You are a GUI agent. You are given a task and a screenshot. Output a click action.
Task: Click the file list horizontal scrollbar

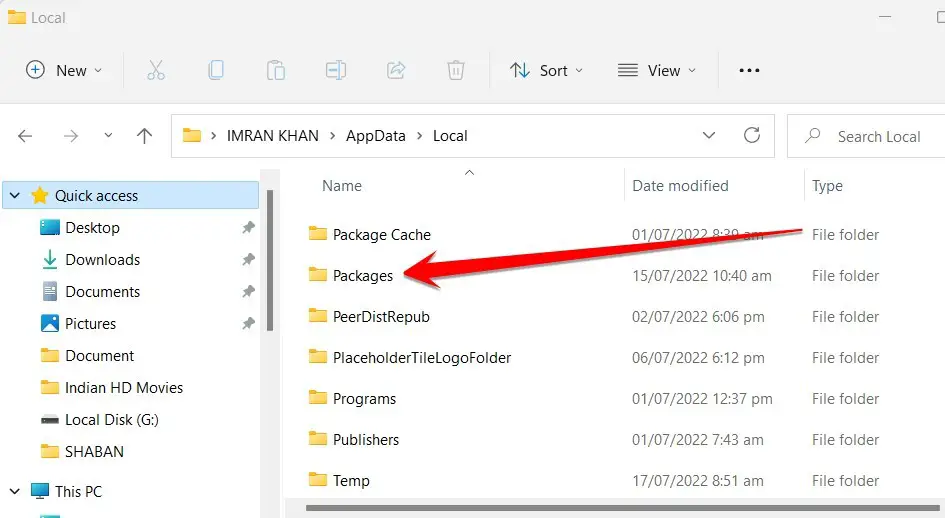(x=621, y=508)
